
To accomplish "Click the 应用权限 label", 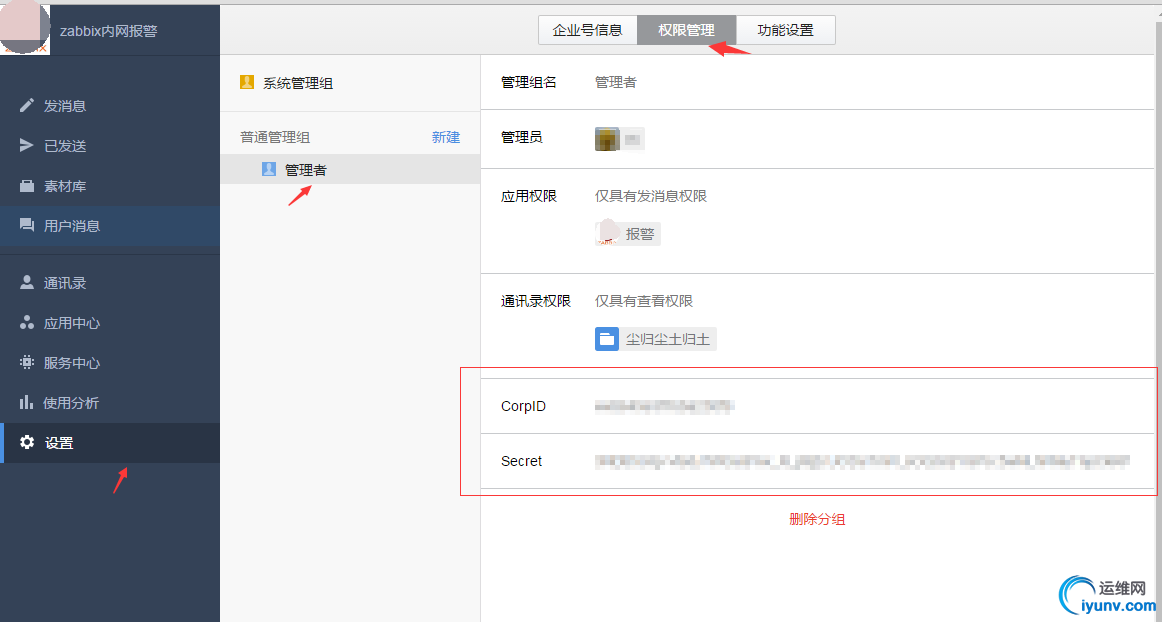I will 529,196.
